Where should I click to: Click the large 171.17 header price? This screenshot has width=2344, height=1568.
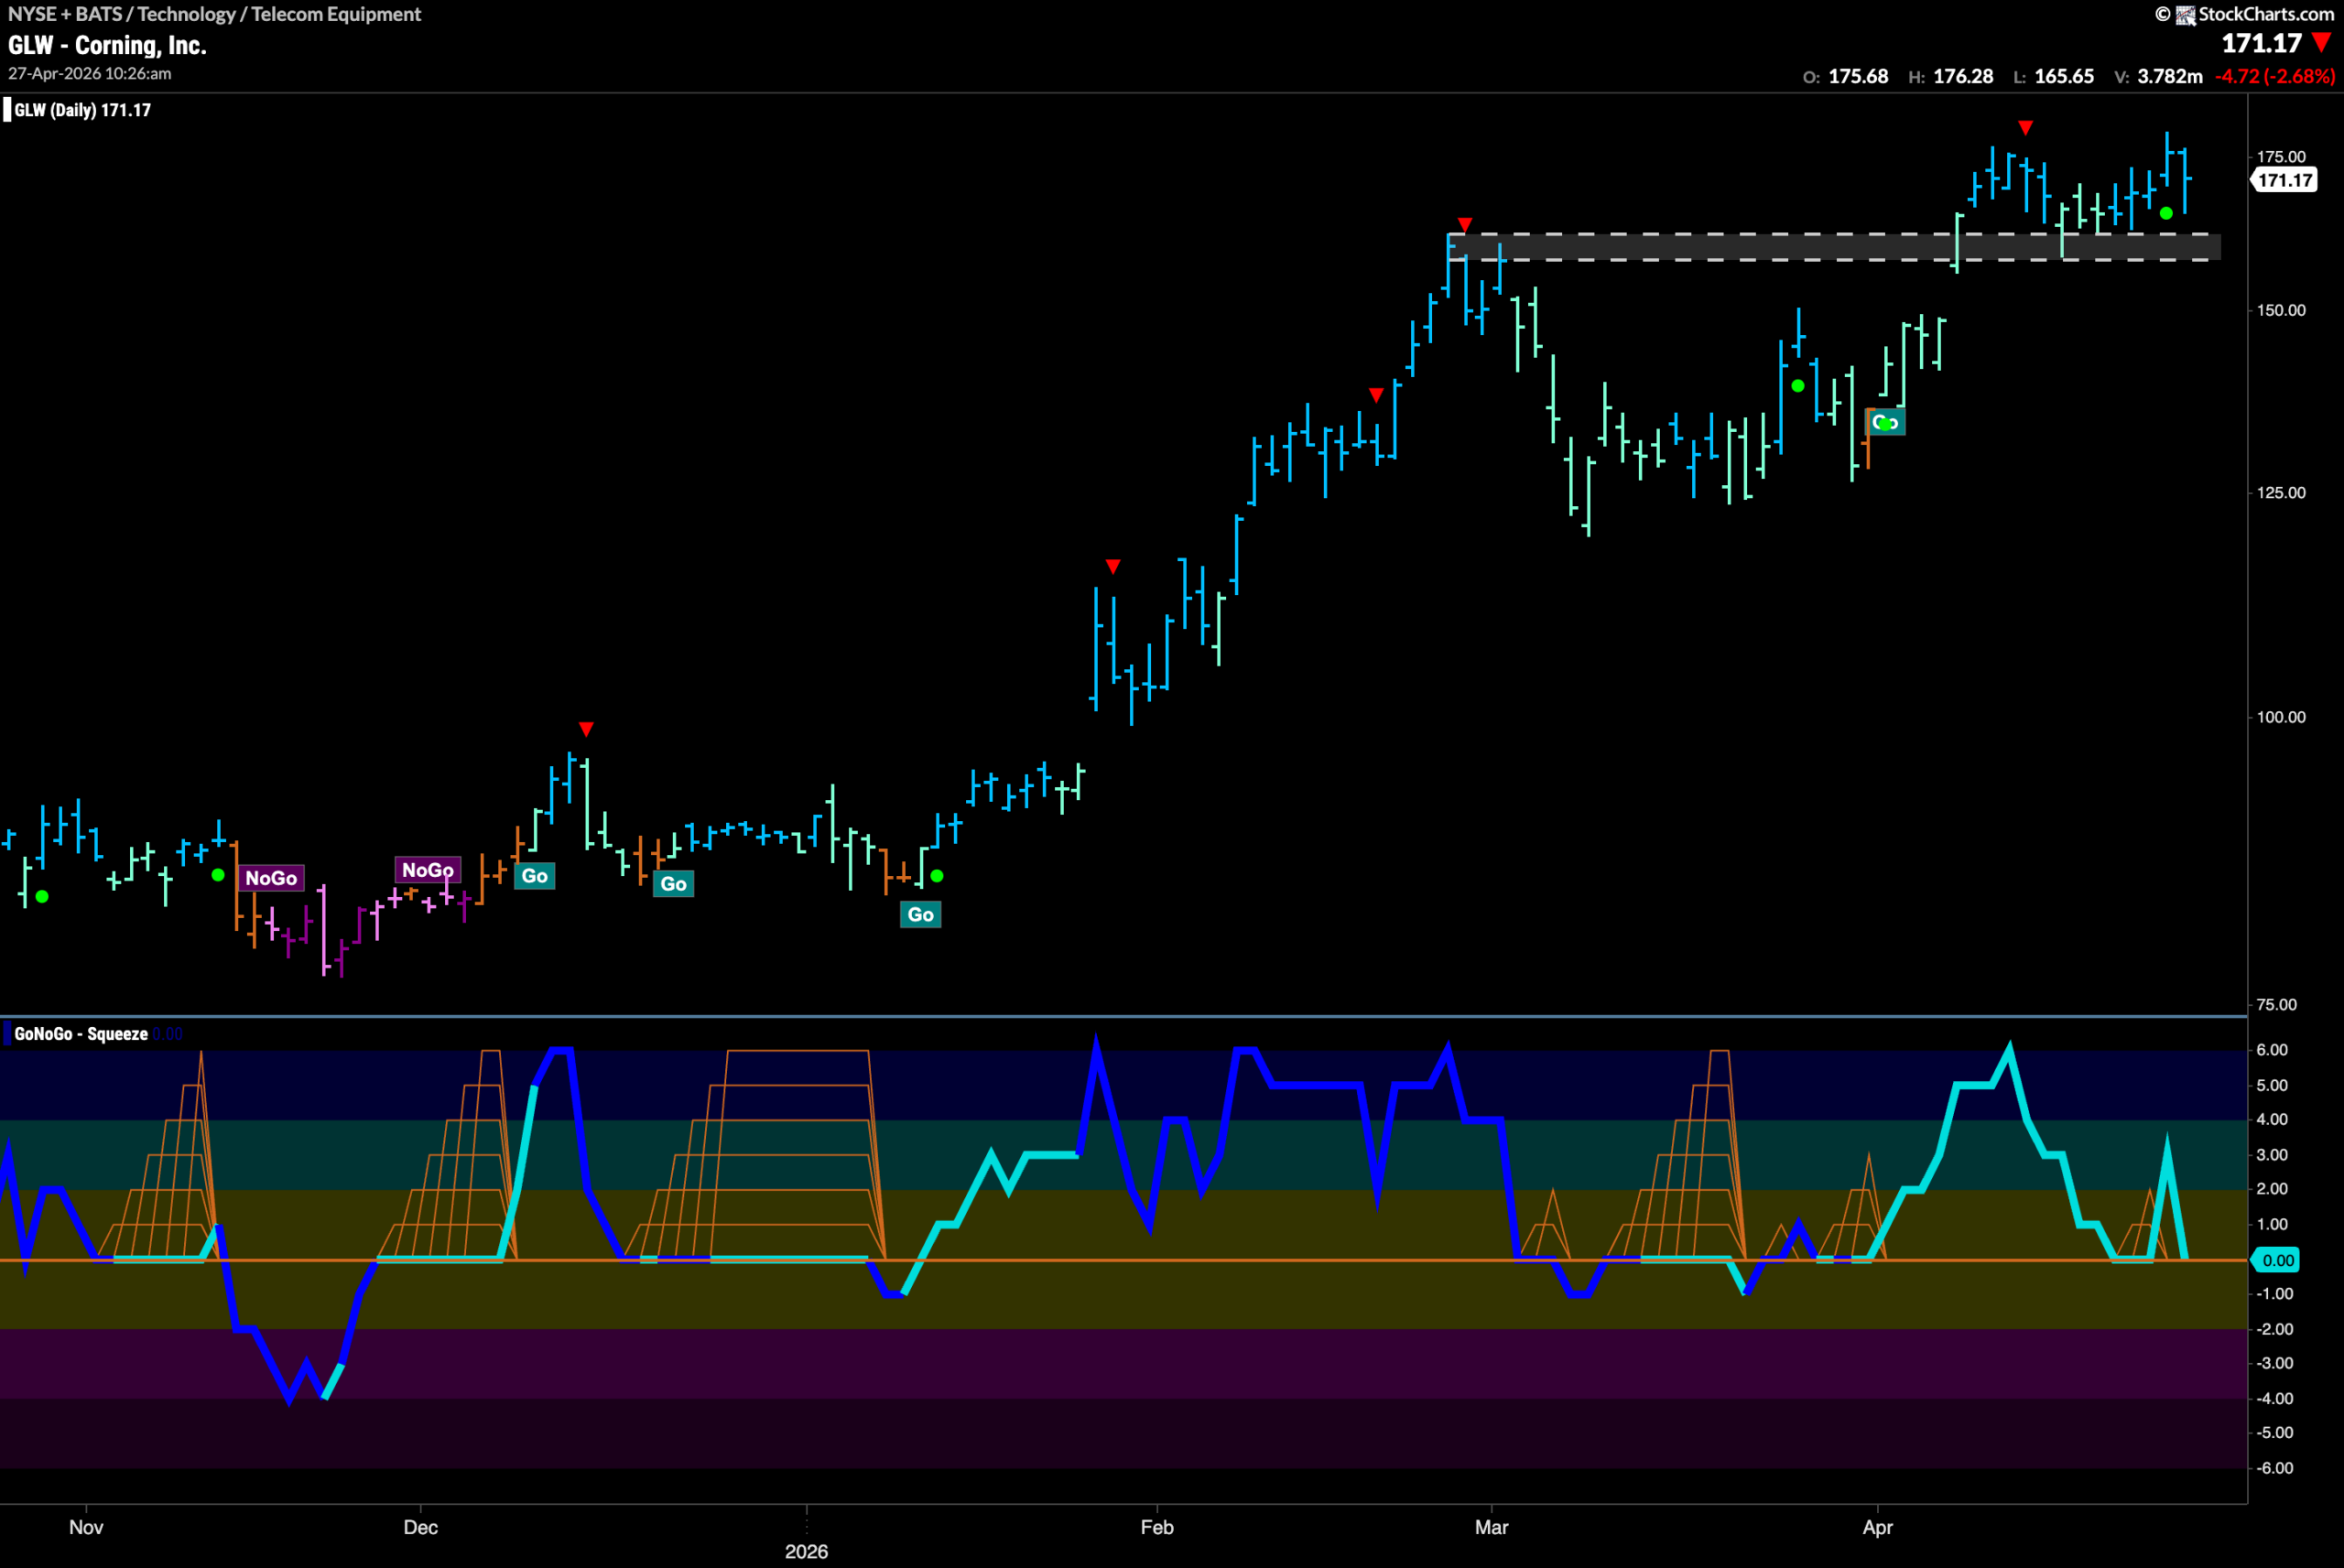[2262, 43]
